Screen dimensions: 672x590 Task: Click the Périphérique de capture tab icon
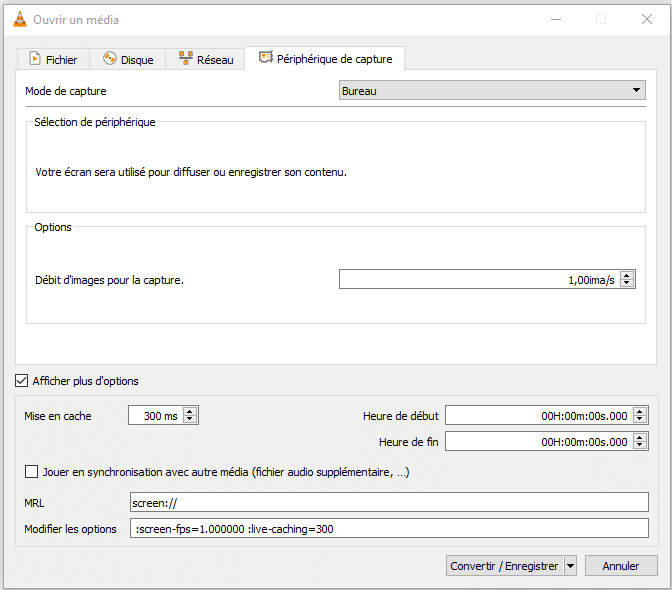265,58
